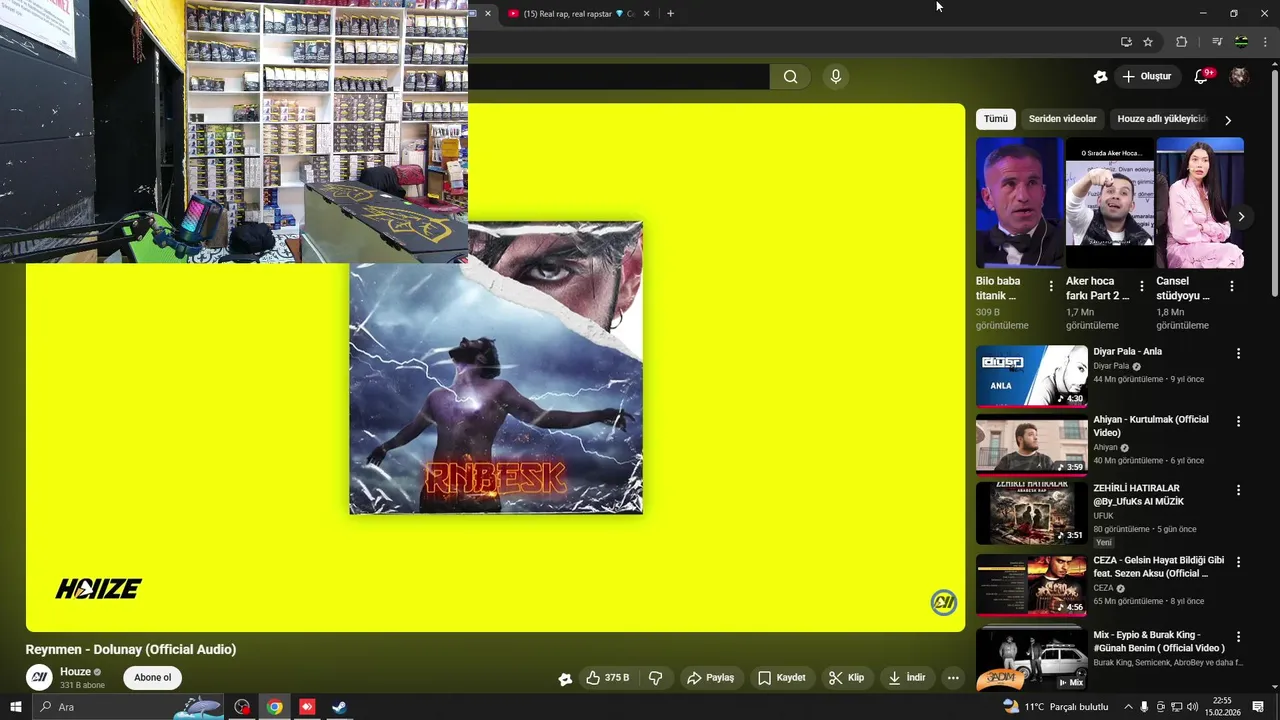Viewport: 1280px width, 720px height.
Task: Open Diyar Pala - Anla video thumbnail
Action: pos(1031,376)
